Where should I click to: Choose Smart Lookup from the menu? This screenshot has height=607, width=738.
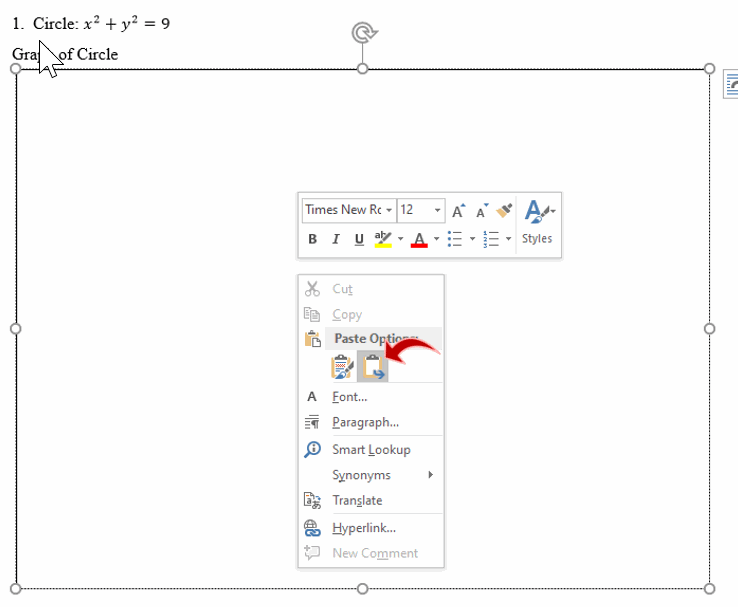(x=371, y=450)
